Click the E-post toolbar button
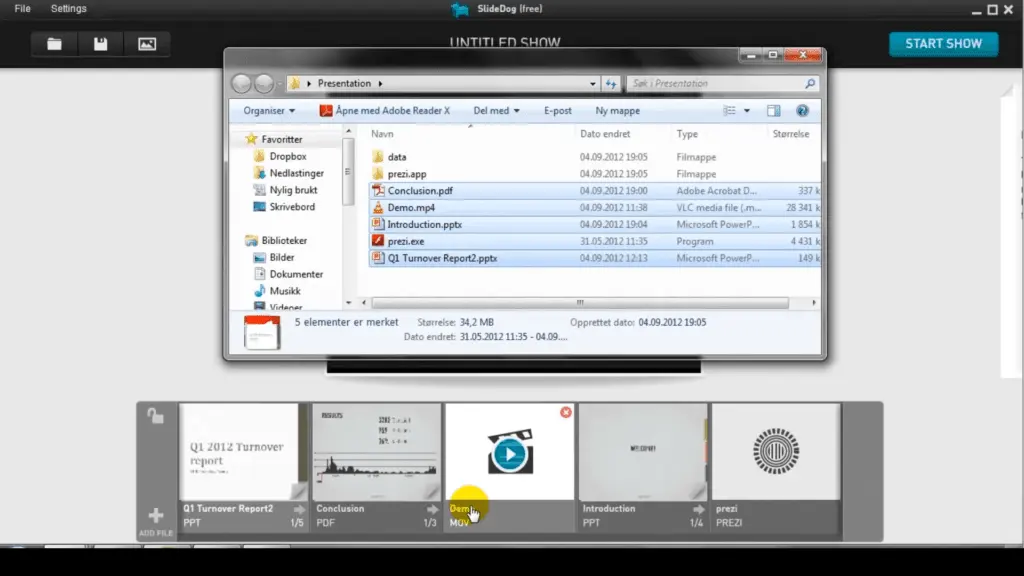 558,110
